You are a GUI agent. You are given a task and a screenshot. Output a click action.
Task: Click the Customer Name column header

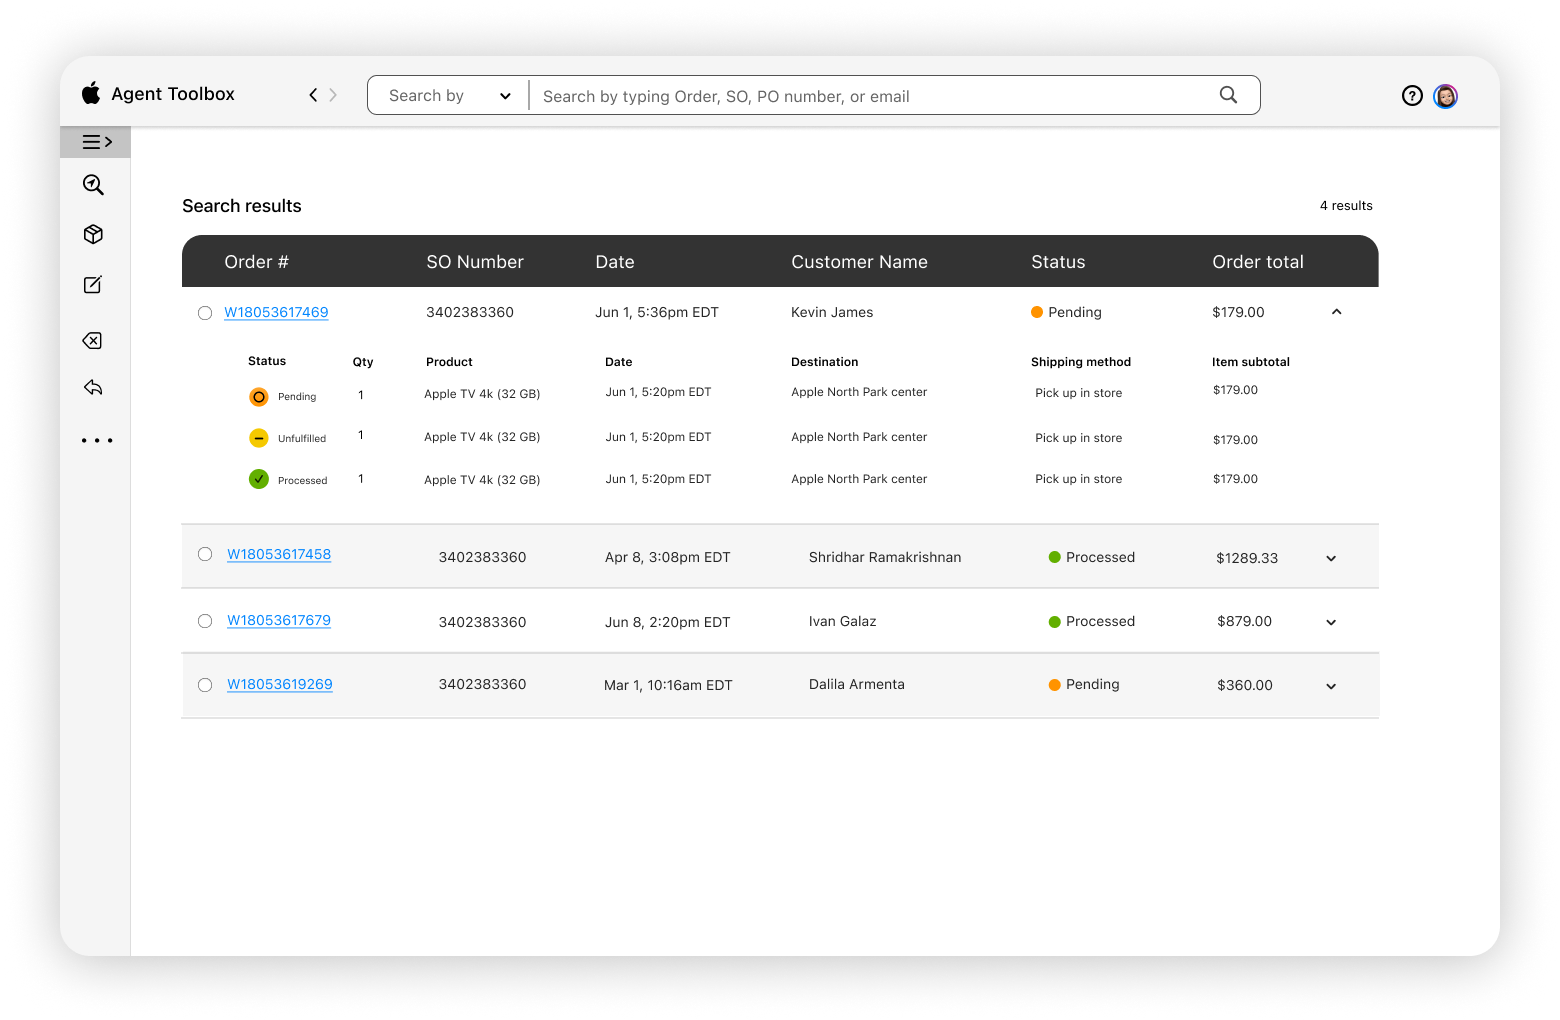(859, 262)
